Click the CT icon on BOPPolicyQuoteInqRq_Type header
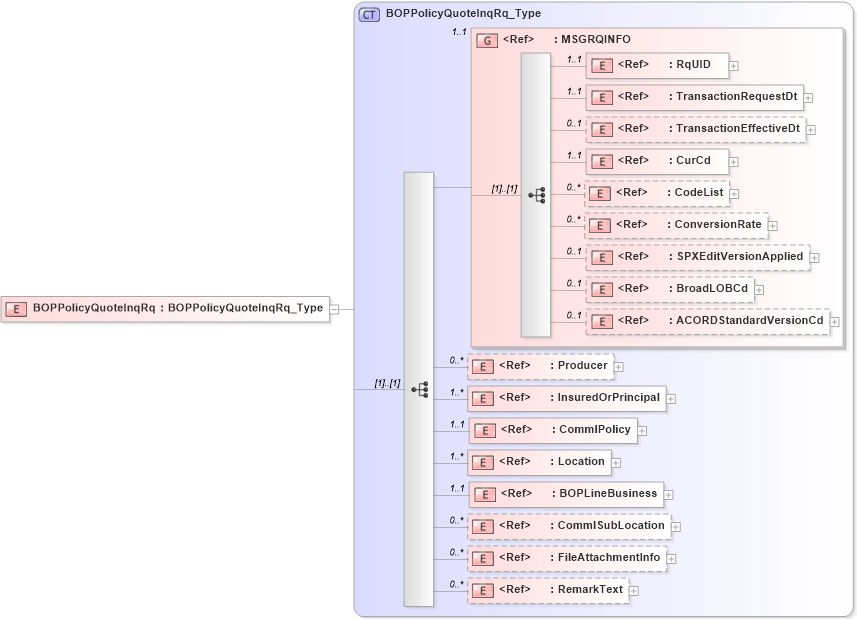 [366, 14]
